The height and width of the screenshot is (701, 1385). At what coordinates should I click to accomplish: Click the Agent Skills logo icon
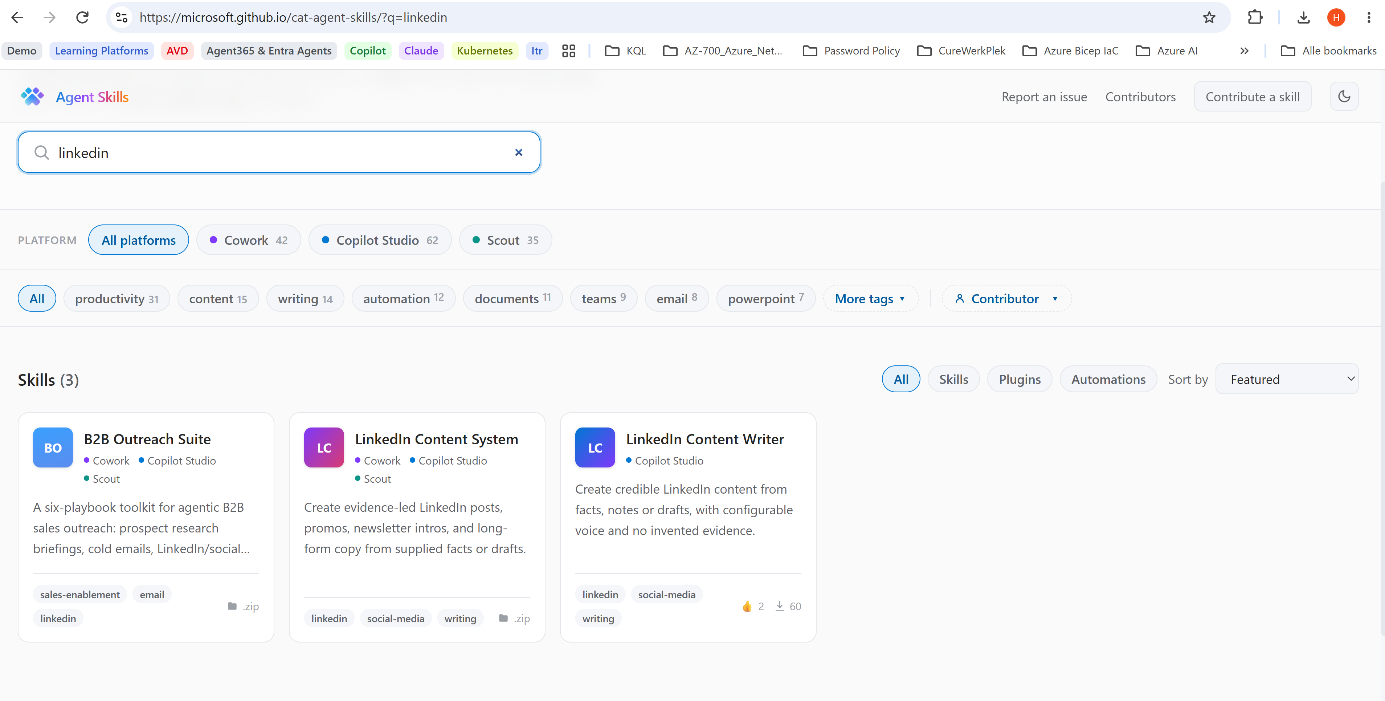(33, 97)
